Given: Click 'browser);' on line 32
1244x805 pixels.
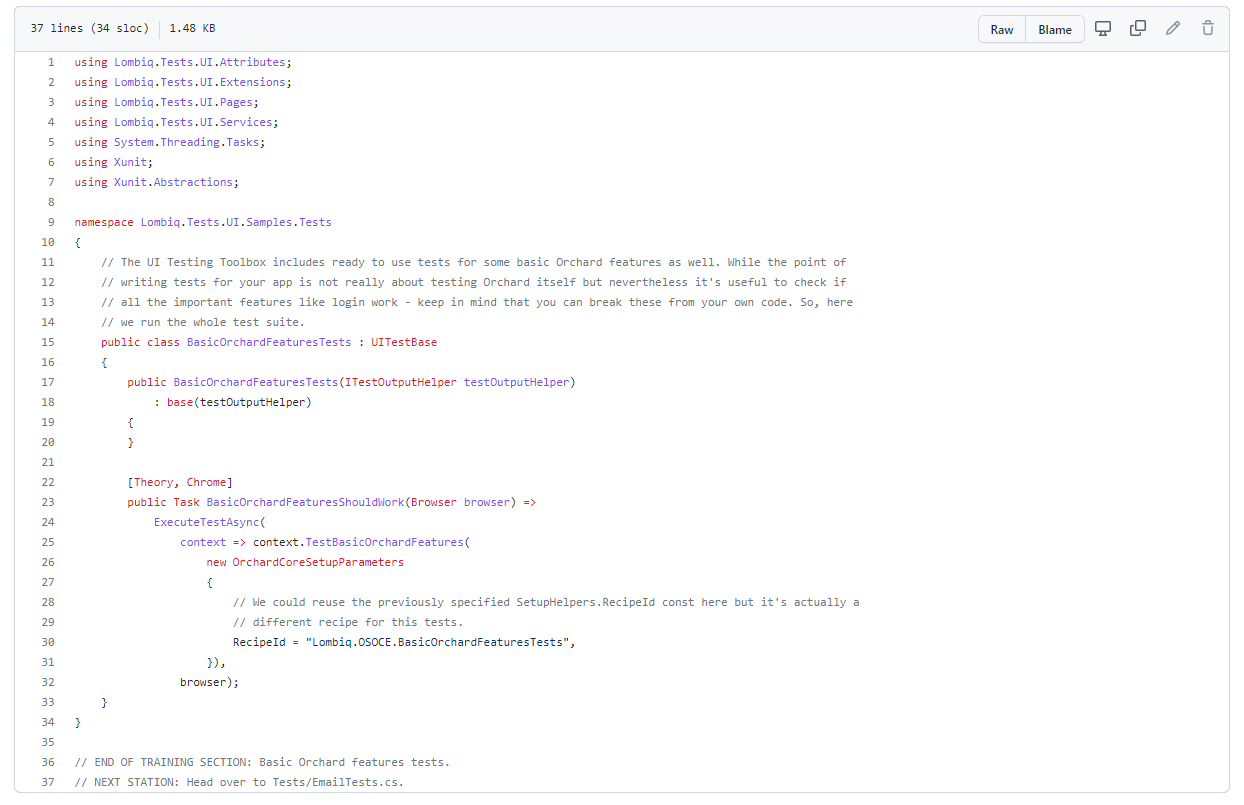Looking at the screenshot, I should coord(210,682).
